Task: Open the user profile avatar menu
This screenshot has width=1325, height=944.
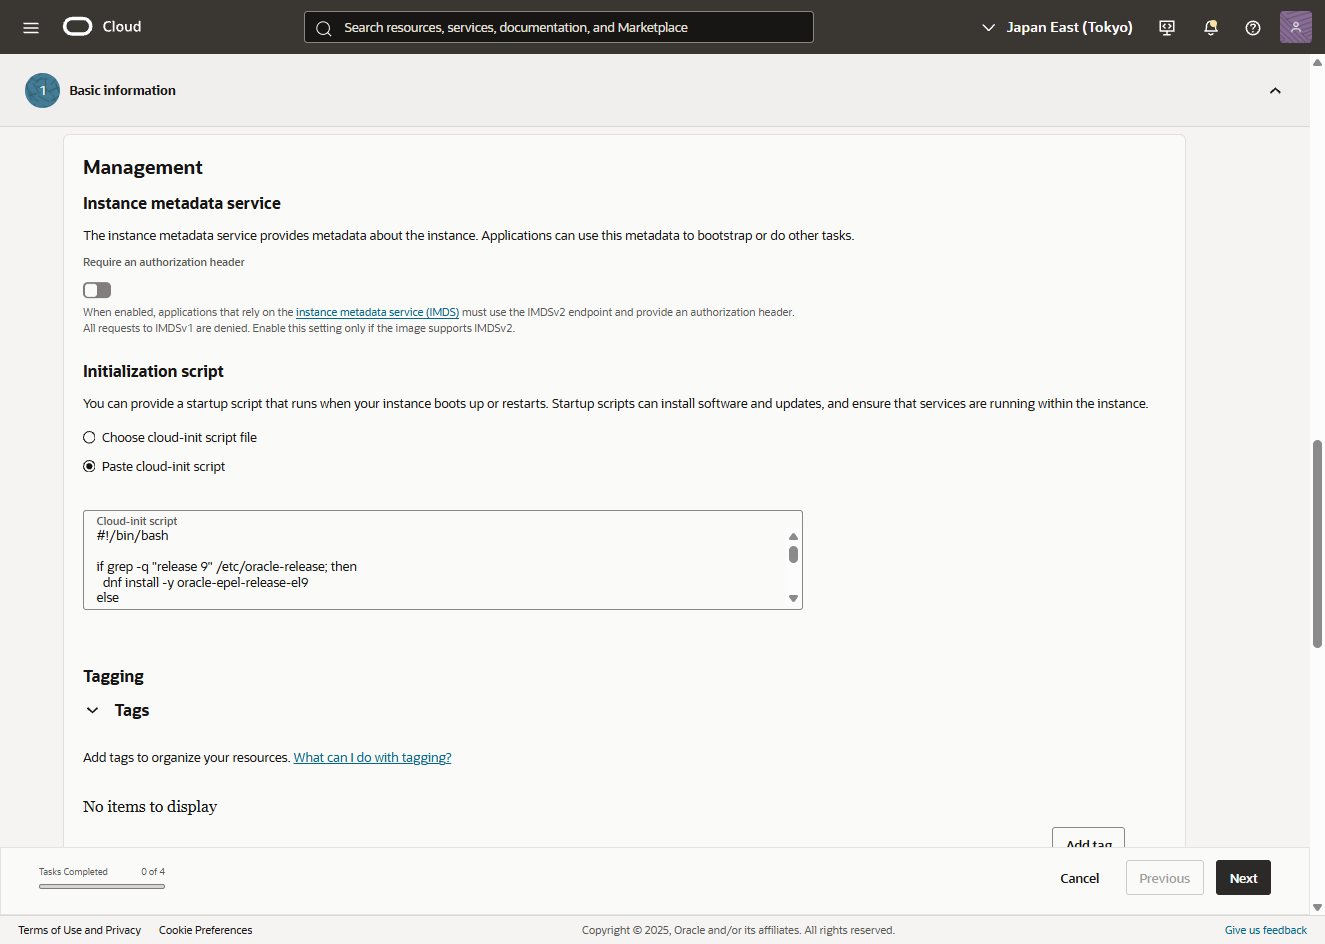Action: [1295, 27]
